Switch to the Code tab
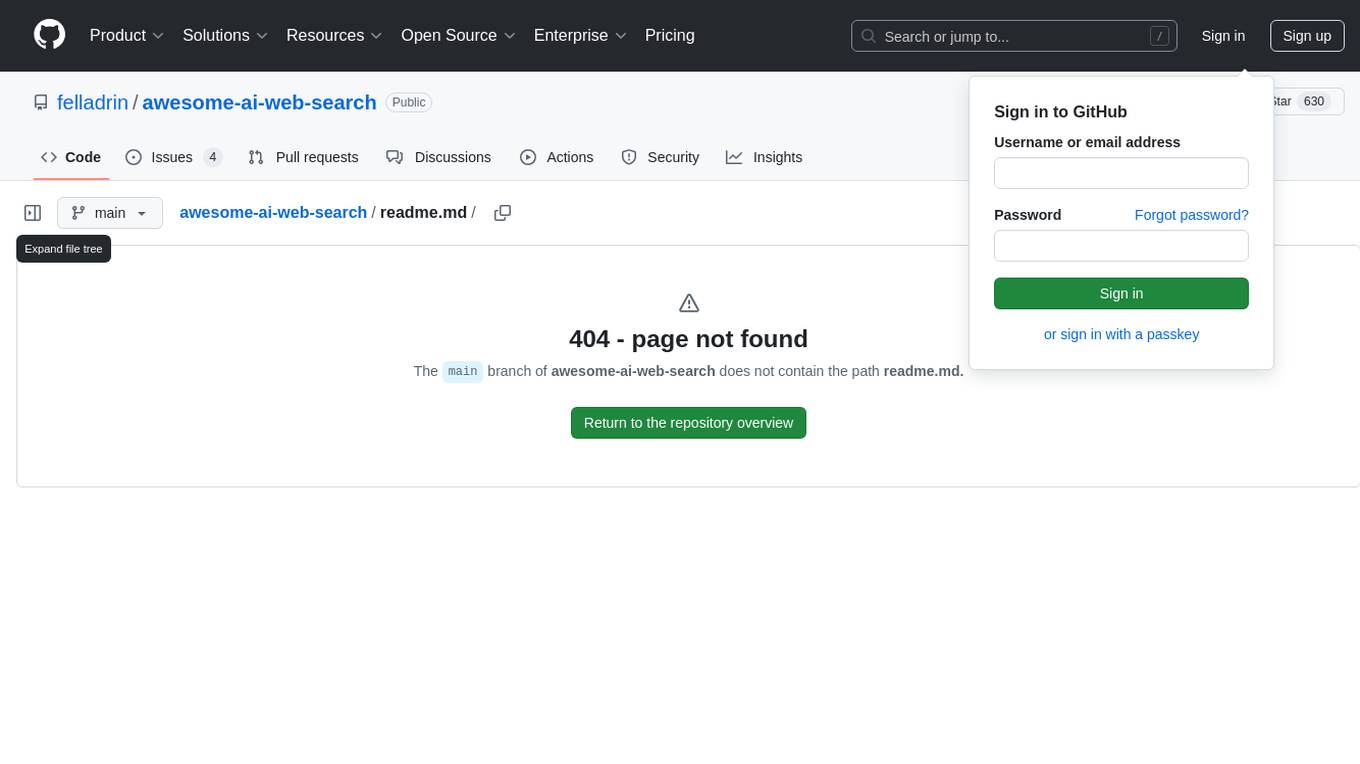The height and width of the screenshot is (764, 1360). 71,157
